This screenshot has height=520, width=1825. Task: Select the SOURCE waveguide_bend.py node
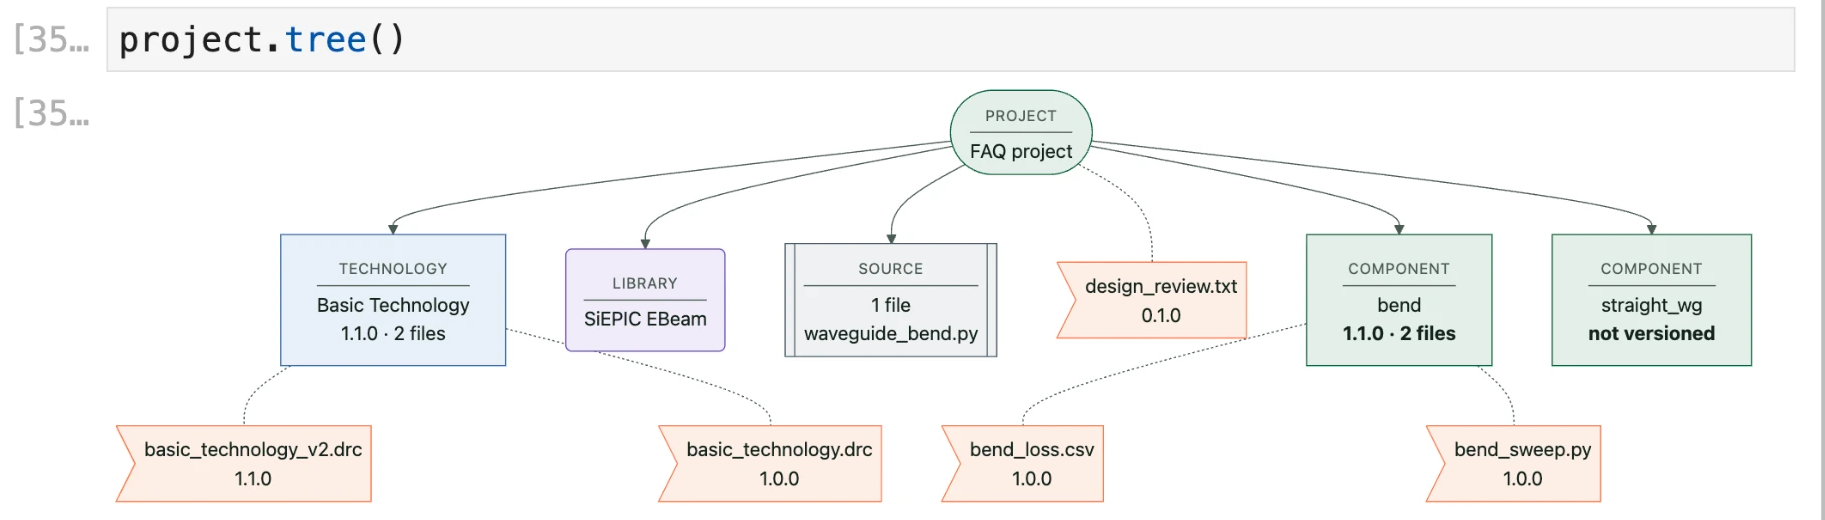pyautogui.click(x=891, y=300)
